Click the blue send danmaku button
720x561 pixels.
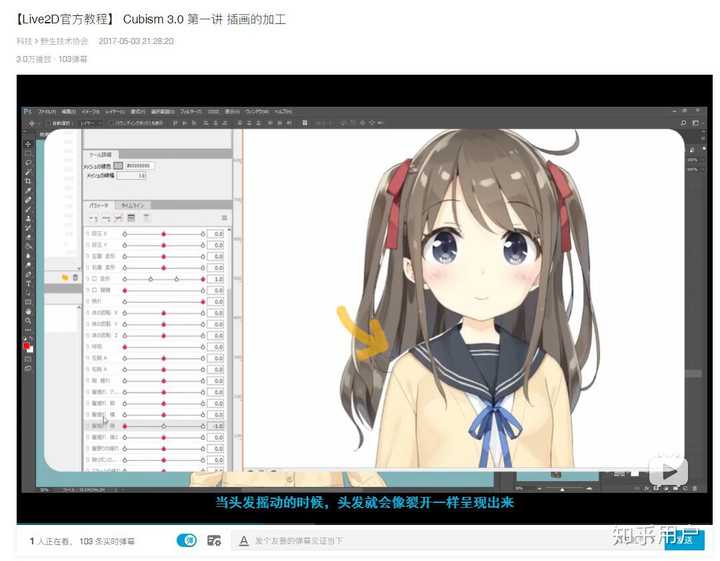tap(684, 540)
